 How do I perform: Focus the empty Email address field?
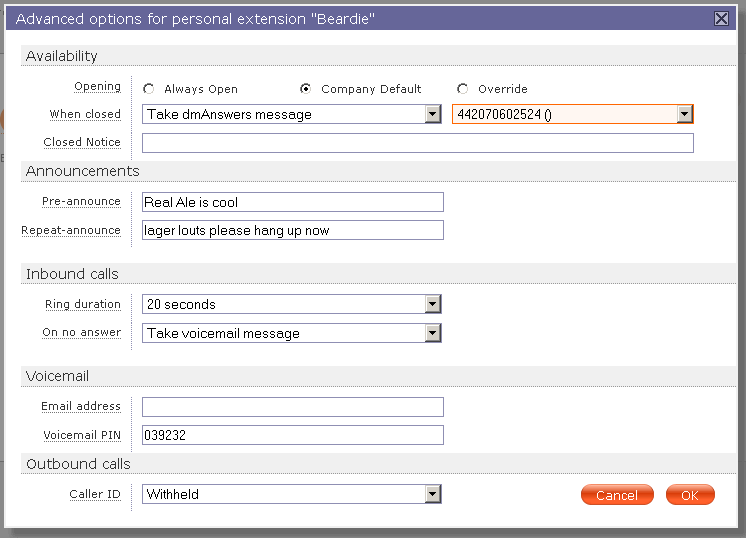coord(292,407)
